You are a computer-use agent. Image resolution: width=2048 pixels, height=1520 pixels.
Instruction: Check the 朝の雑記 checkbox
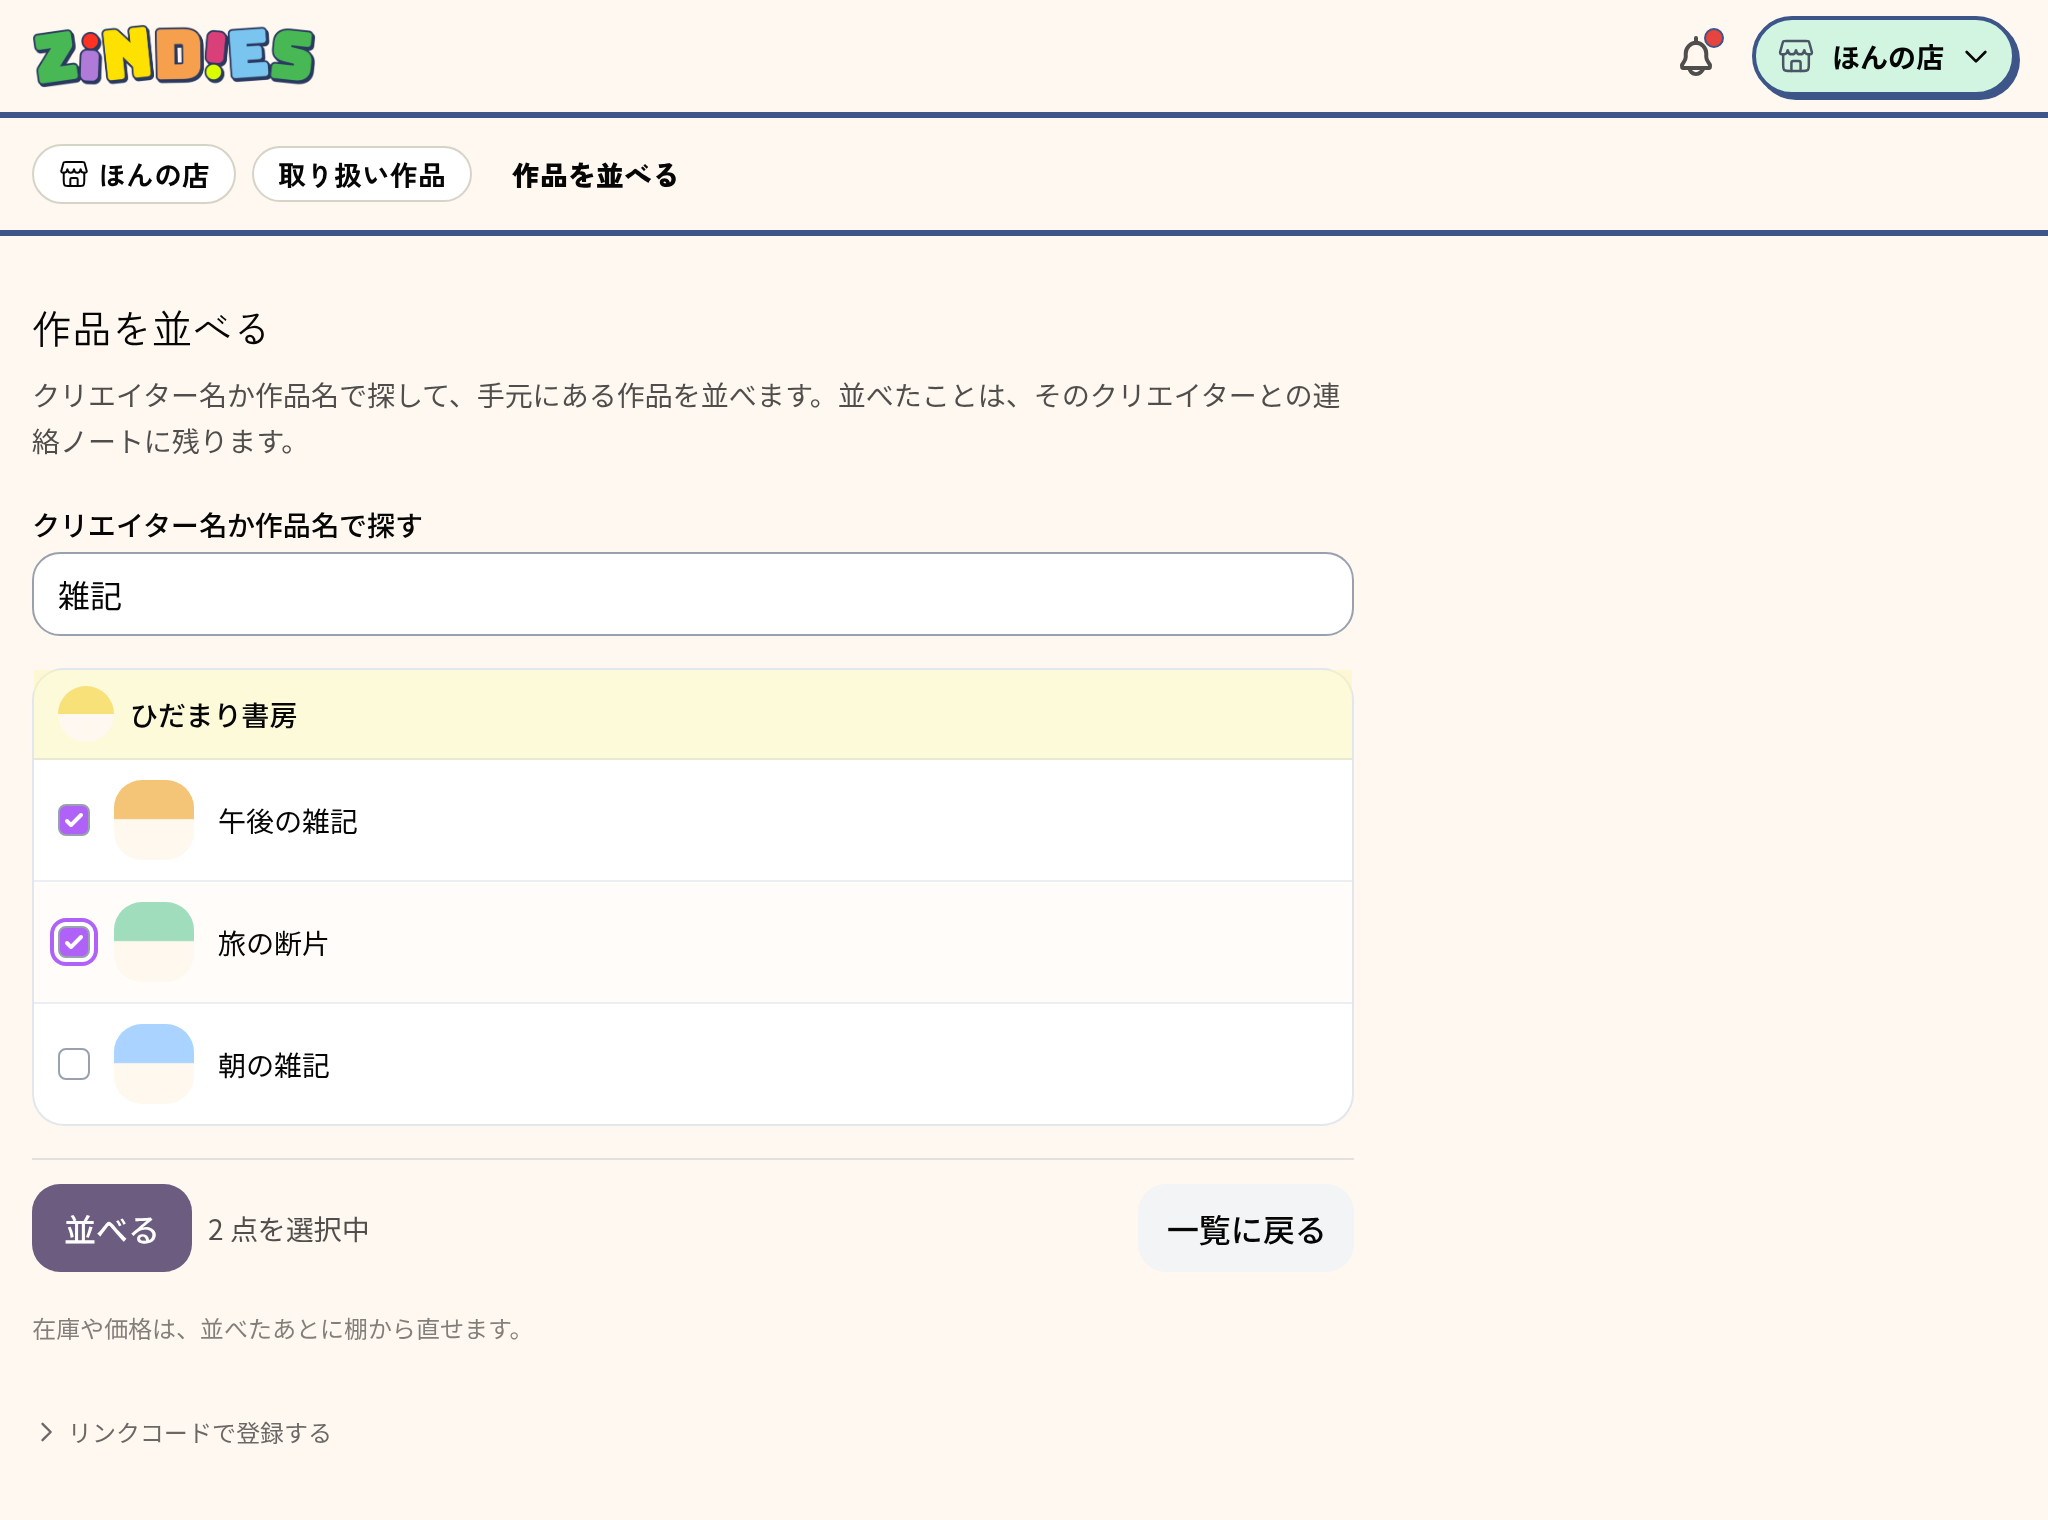pyautogui.click(x=74, y=1065)
